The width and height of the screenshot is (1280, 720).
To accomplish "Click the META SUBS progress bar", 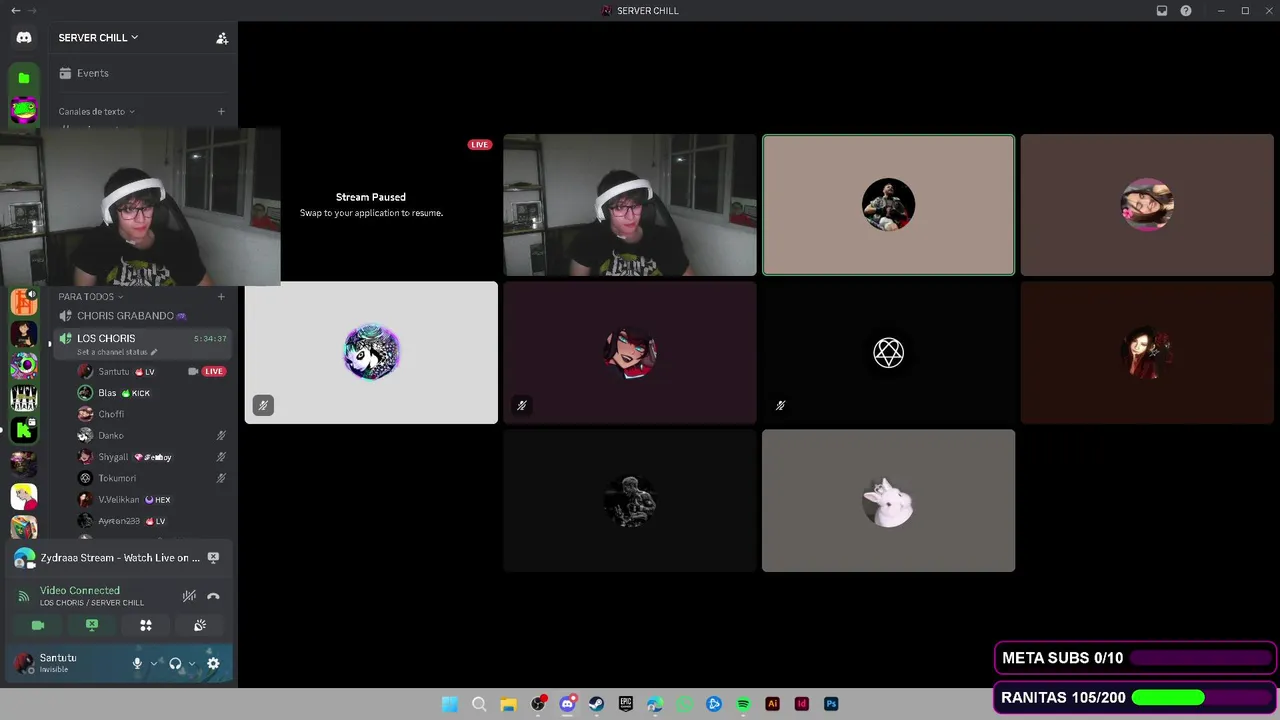I will tap(1201, 658).
